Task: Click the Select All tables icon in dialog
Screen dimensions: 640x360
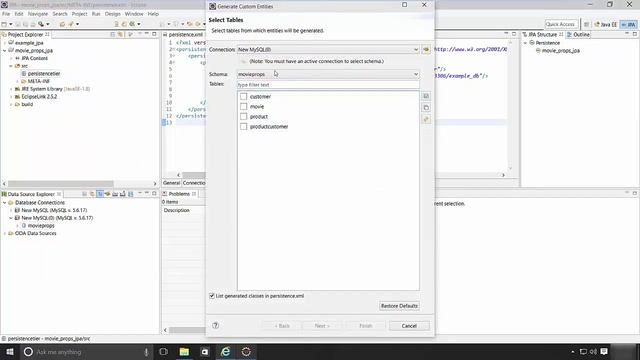Action: click(426, 96)
